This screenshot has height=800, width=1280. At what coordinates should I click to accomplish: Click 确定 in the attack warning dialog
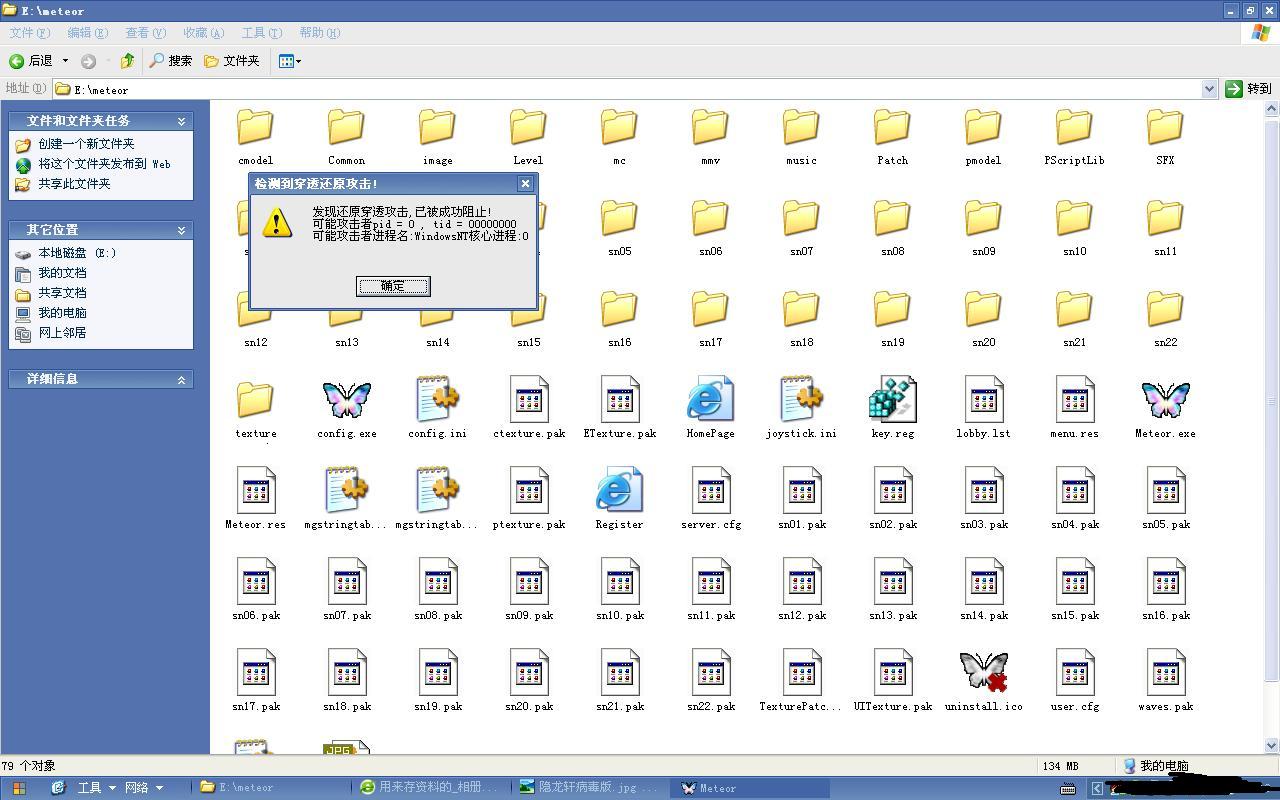pyautogui.click(x=393, y=286)
